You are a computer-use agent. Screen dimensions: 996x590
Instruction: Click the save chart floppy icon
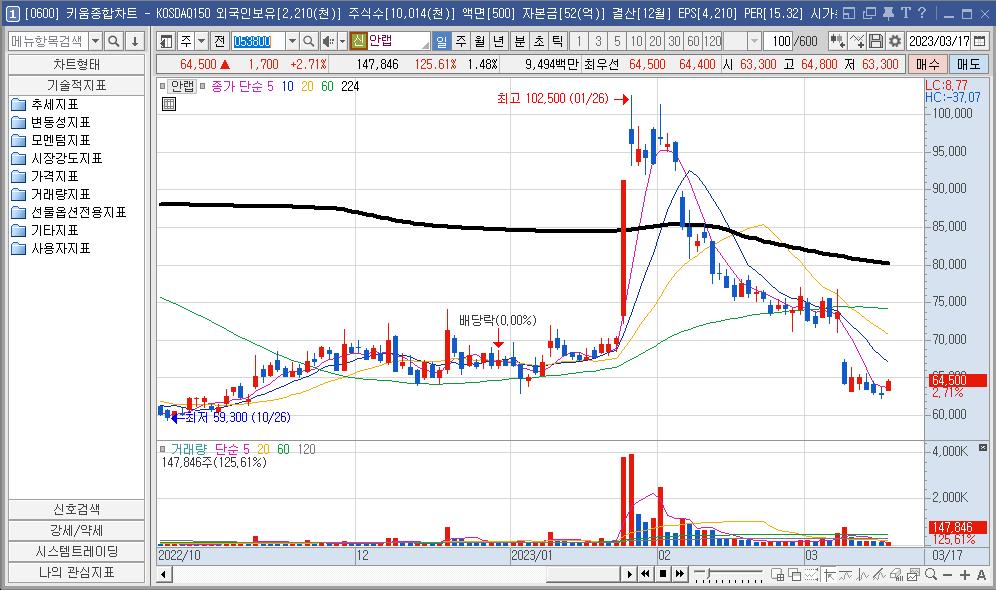click(876, 41)
